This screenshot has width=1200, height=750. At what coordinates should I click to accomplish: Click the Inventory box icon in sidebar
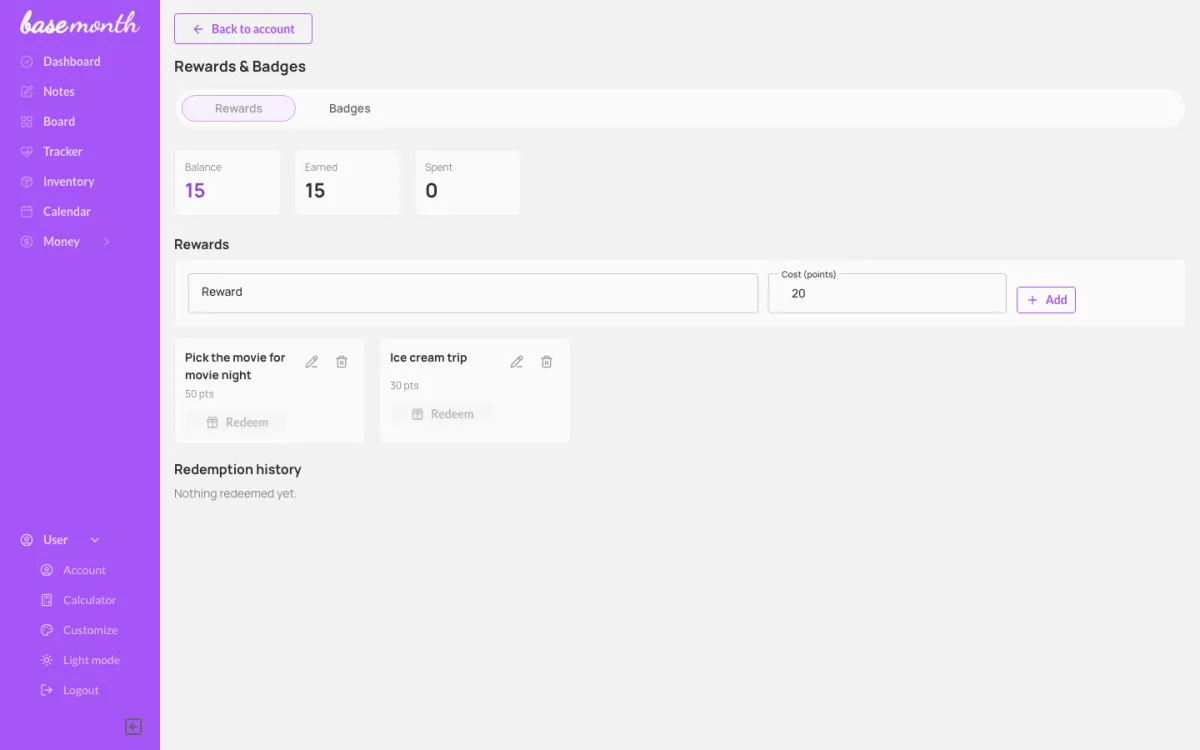click(27, 181)
